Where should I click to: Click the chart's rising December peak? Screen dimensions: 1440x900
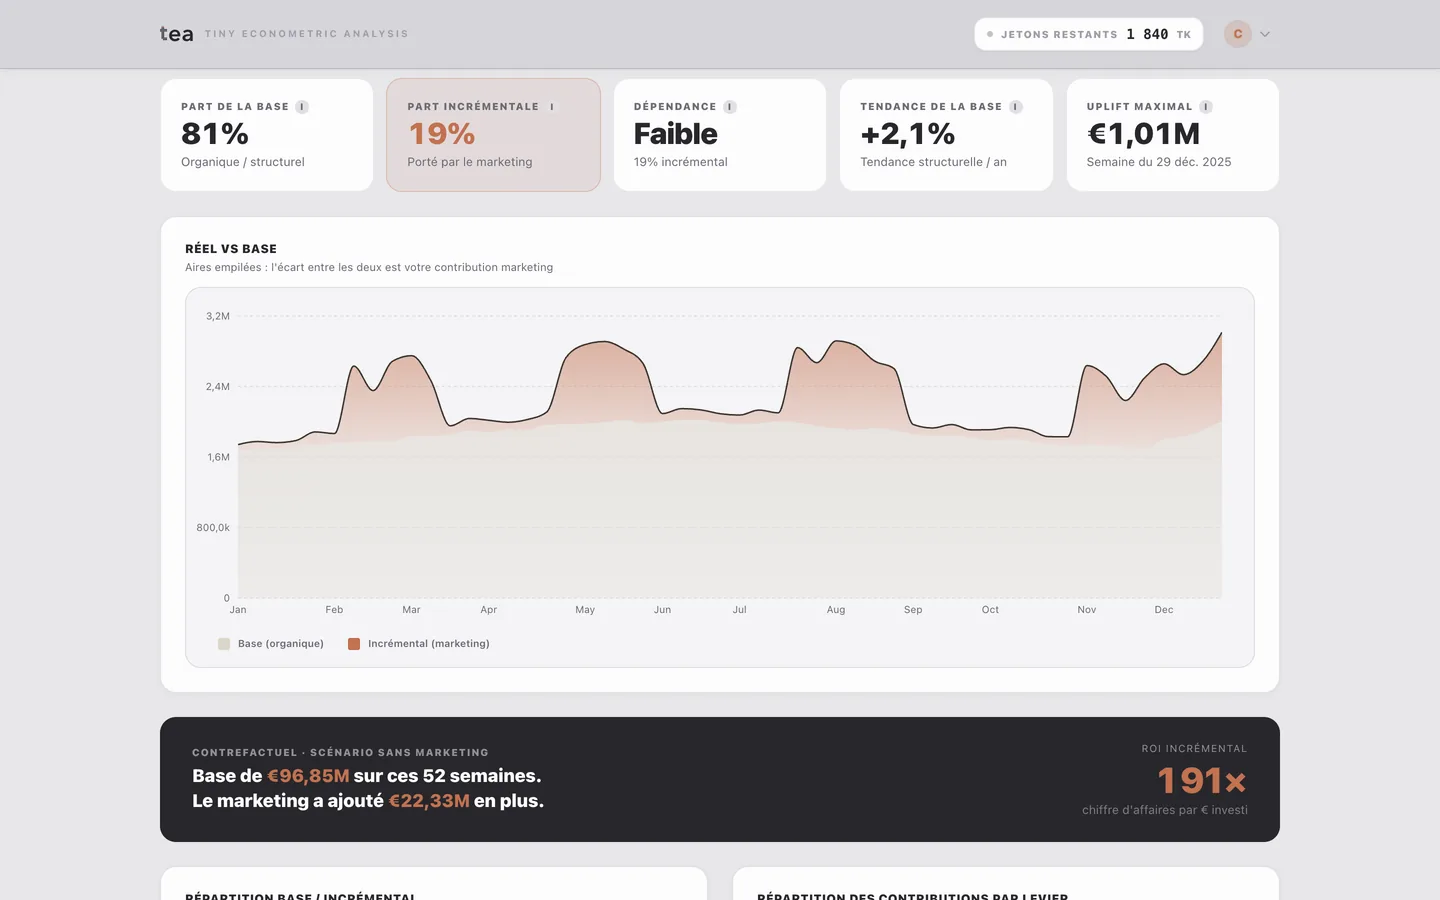pos(1221,334)
